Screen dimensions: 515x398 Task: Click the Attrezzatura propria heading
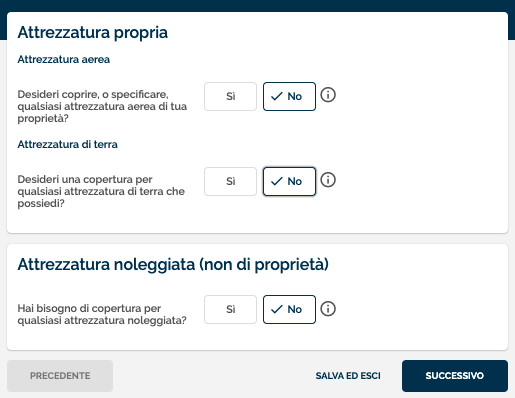93,33
